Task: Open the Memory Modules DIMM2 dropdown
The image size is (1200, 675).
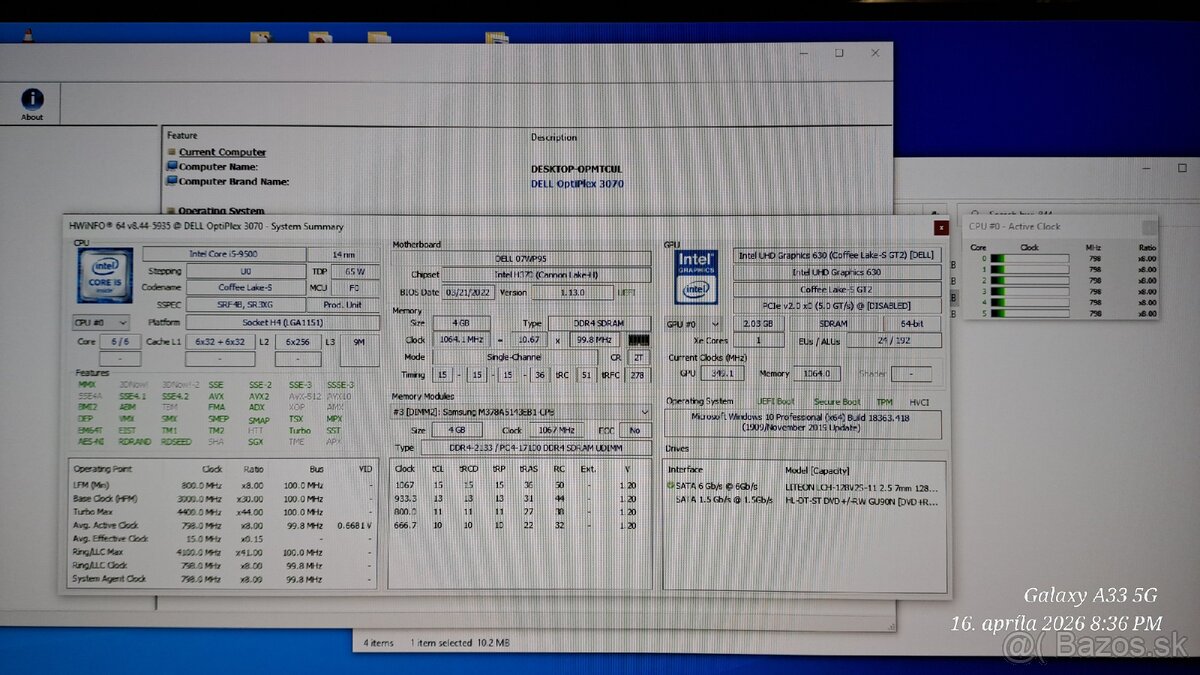Action: coord(646,413)
